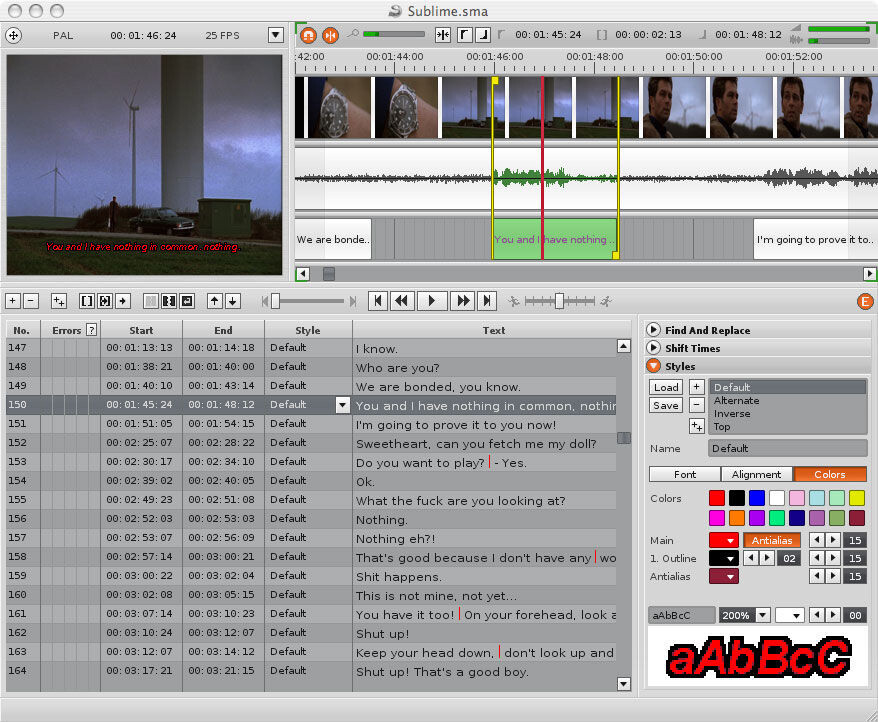Add a new subtitle with plus icon
This screenshot has height=722, width=878.
[13, 301]
